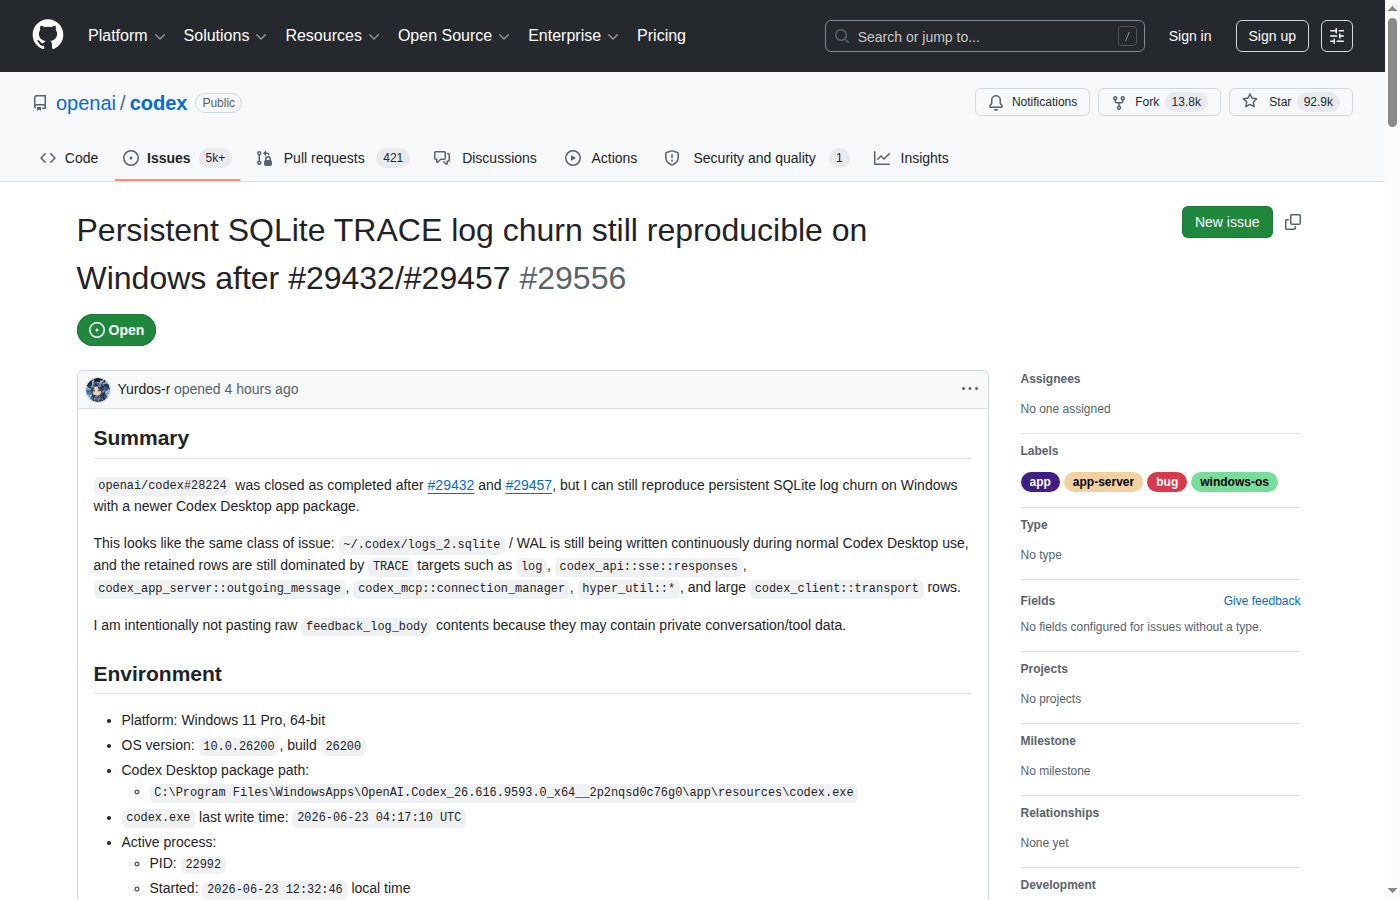Expand the Enterprise menu
This screenshot has height=900, width=1400.
[573, 36]
